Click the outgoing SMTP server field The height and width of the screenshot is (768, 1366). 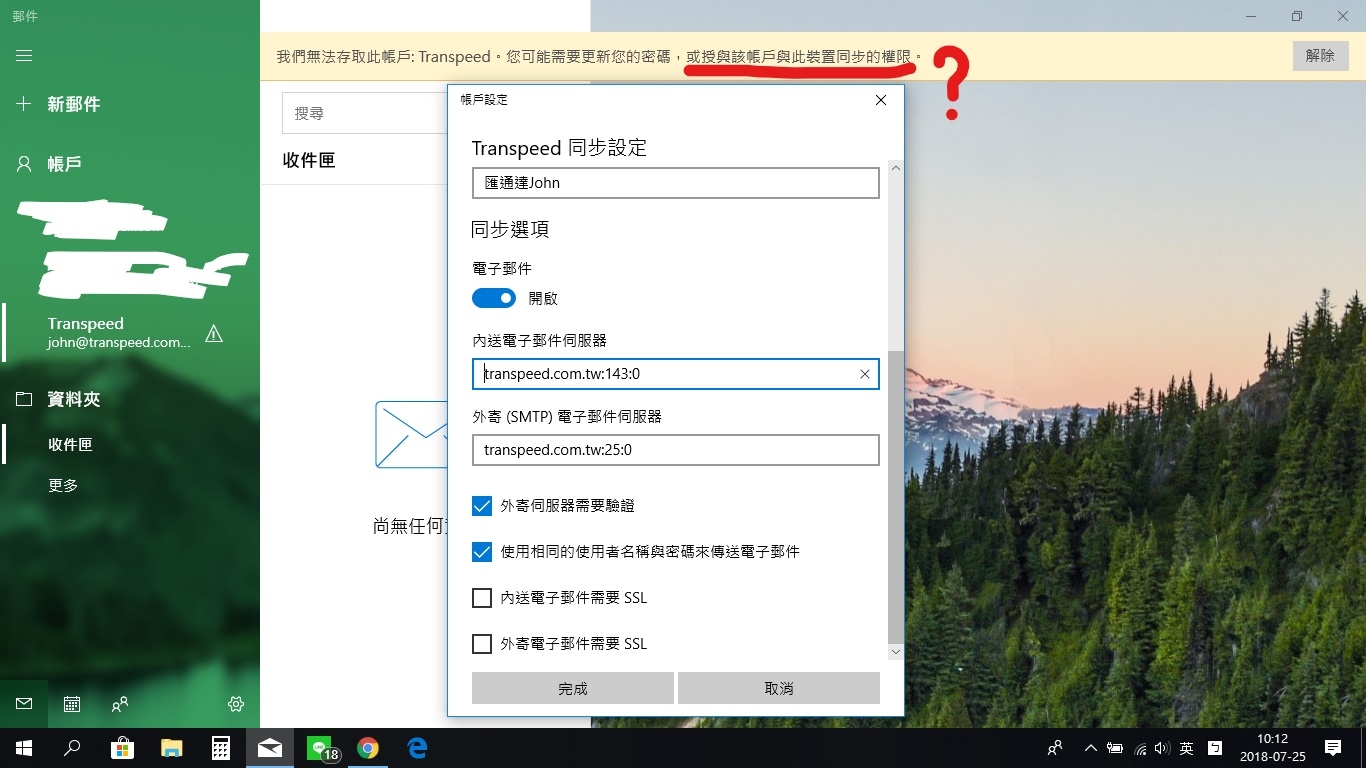676,450
